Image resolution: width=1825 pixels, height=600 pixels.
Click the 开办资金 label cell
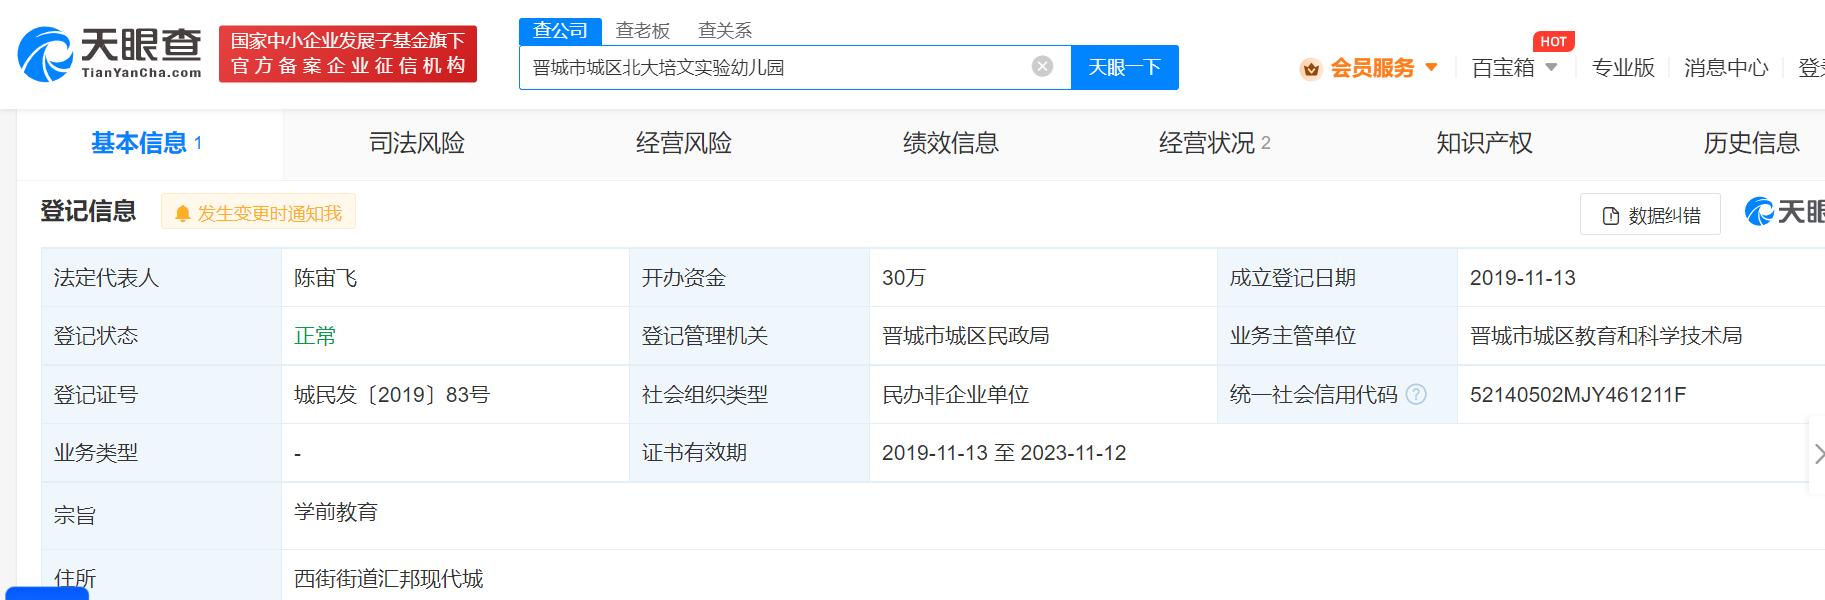749,278
